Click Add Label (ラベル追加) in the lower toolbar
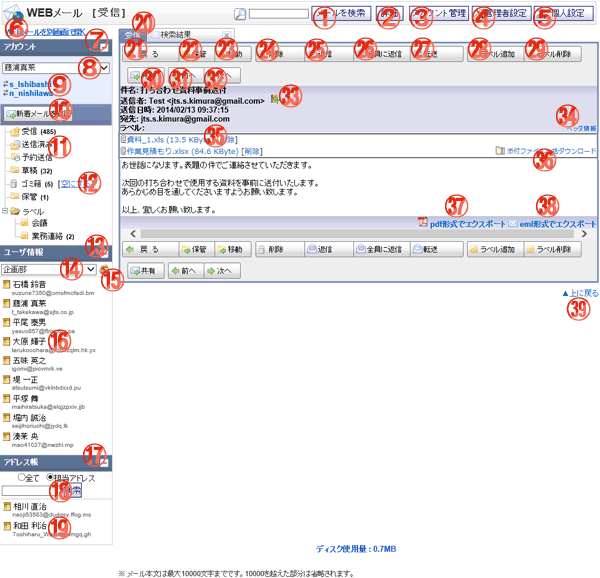The image size is (600, 578). tap(495, 249)
